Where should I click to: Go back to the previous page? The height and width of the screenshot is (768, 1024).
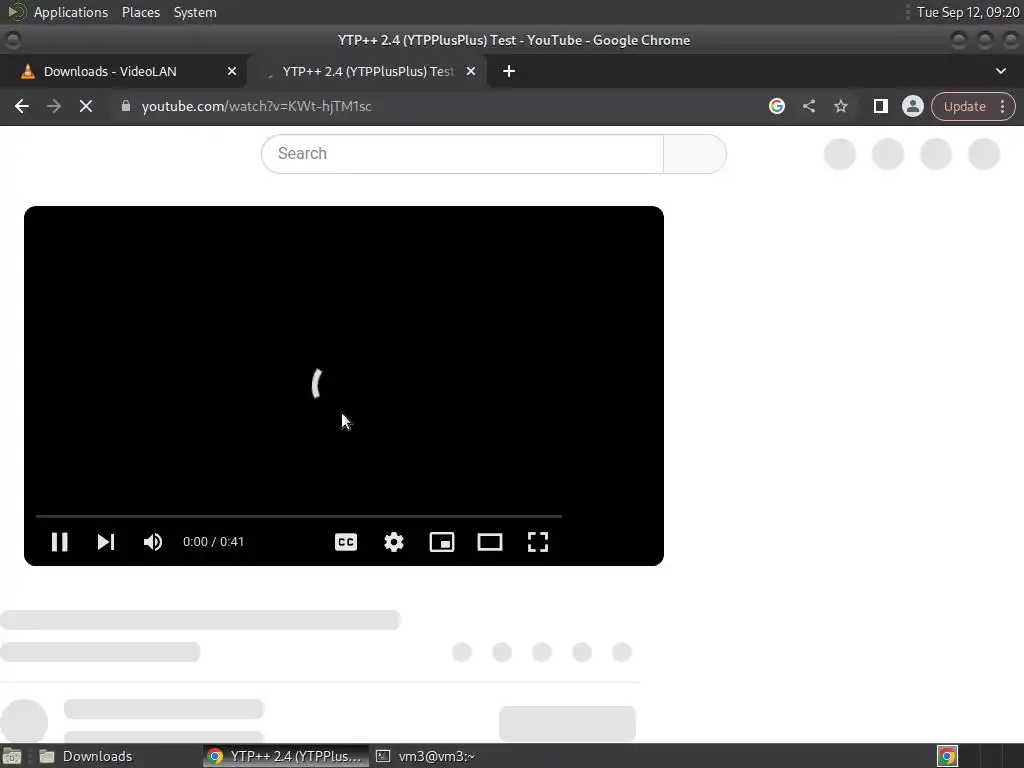(22, 106)
